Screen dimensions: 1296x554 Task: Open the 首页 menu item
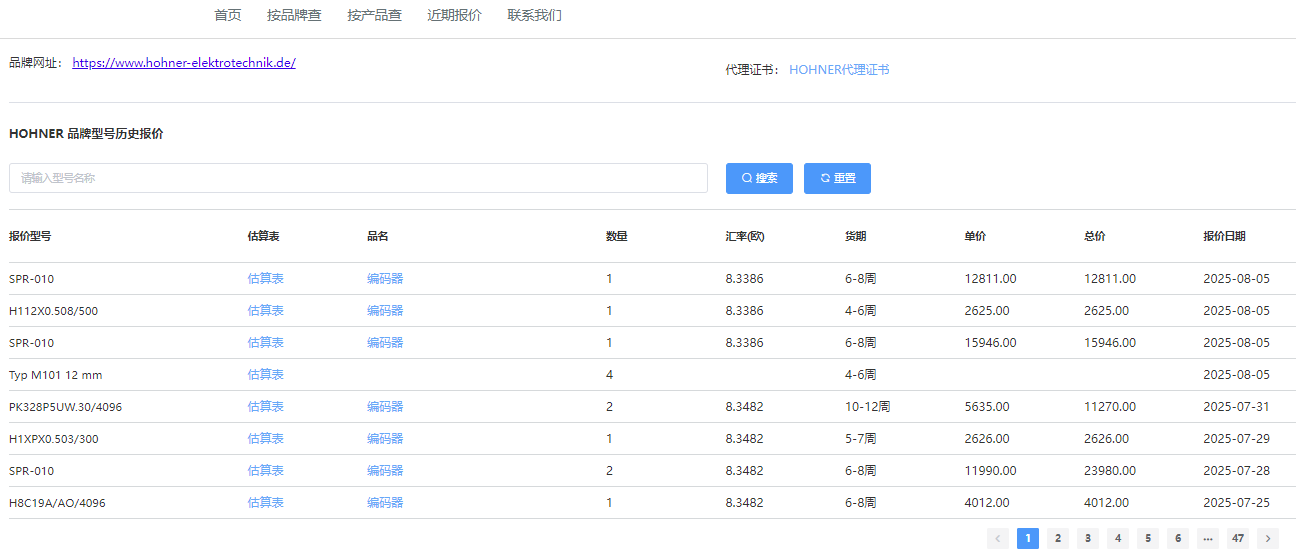point(228,15)
